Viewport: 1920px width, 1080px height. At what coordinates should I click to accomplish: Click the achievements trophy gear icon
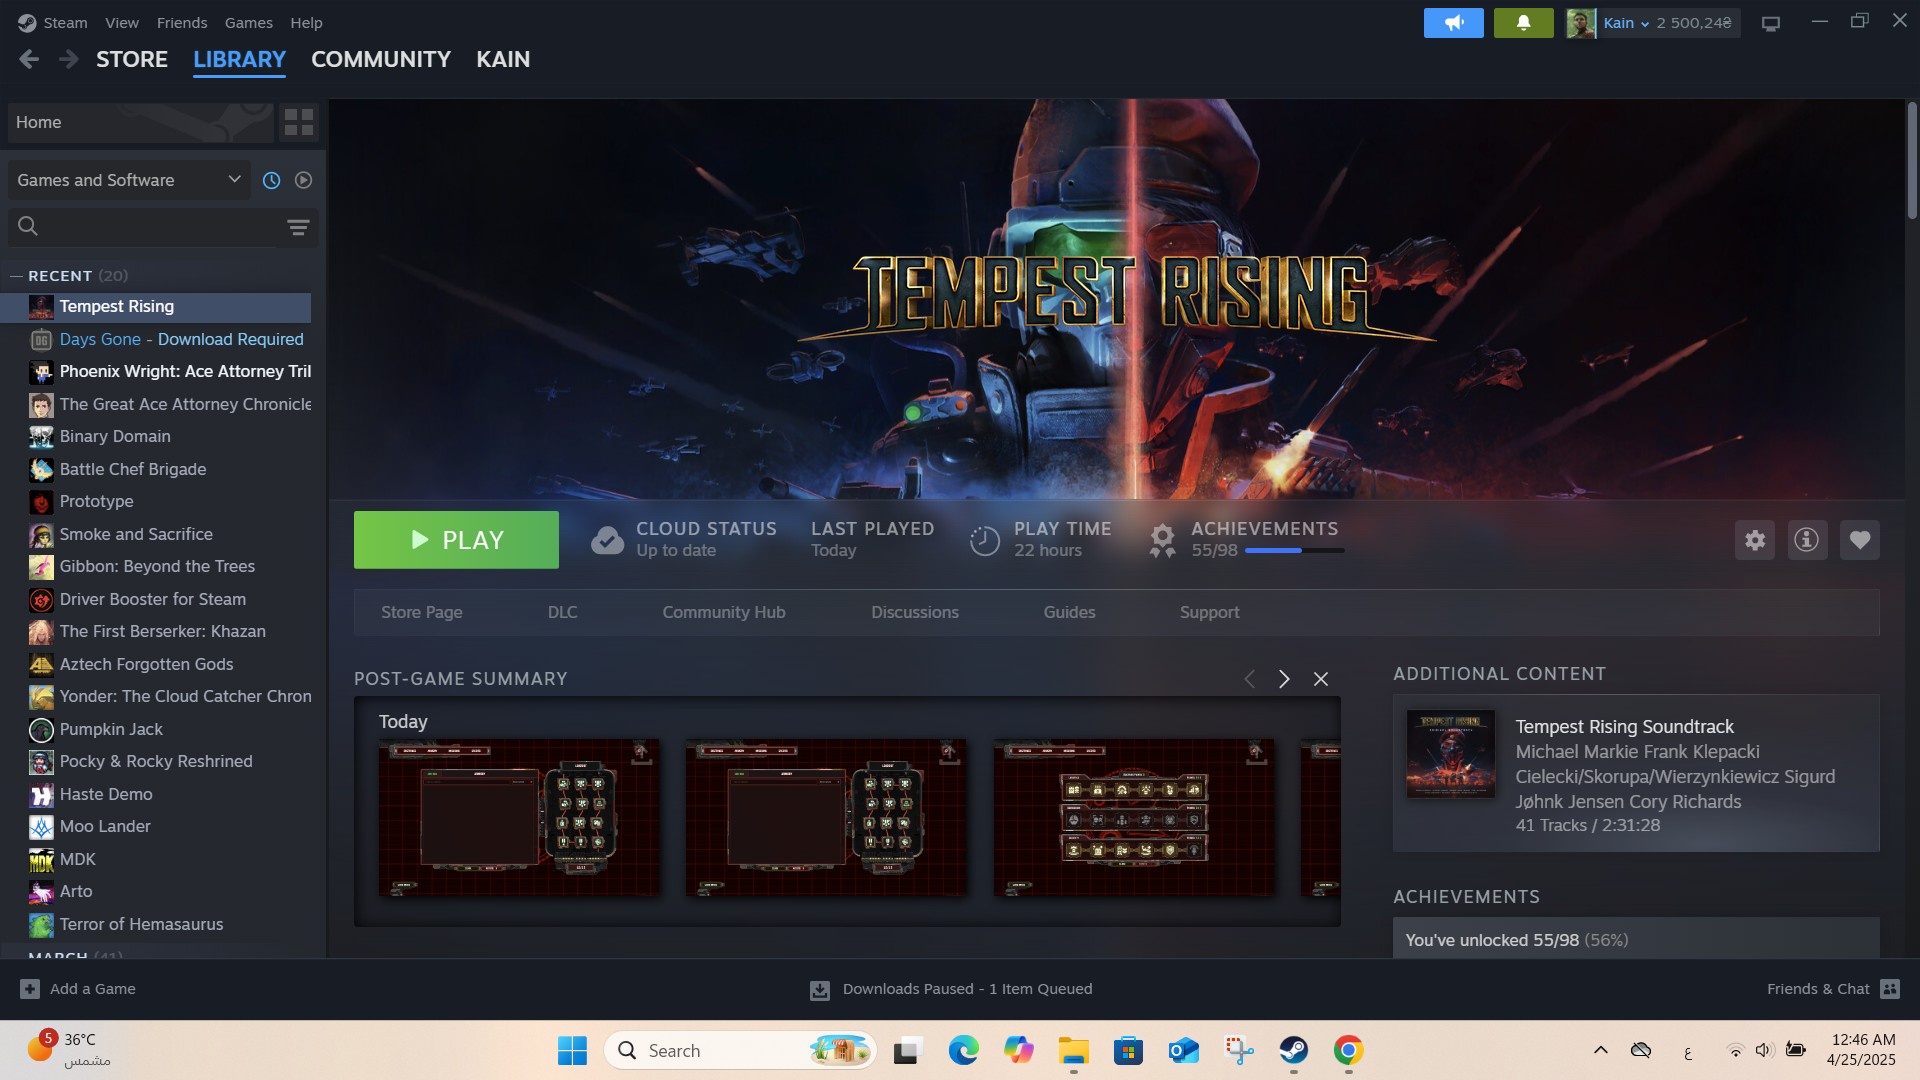[1162, 540]
